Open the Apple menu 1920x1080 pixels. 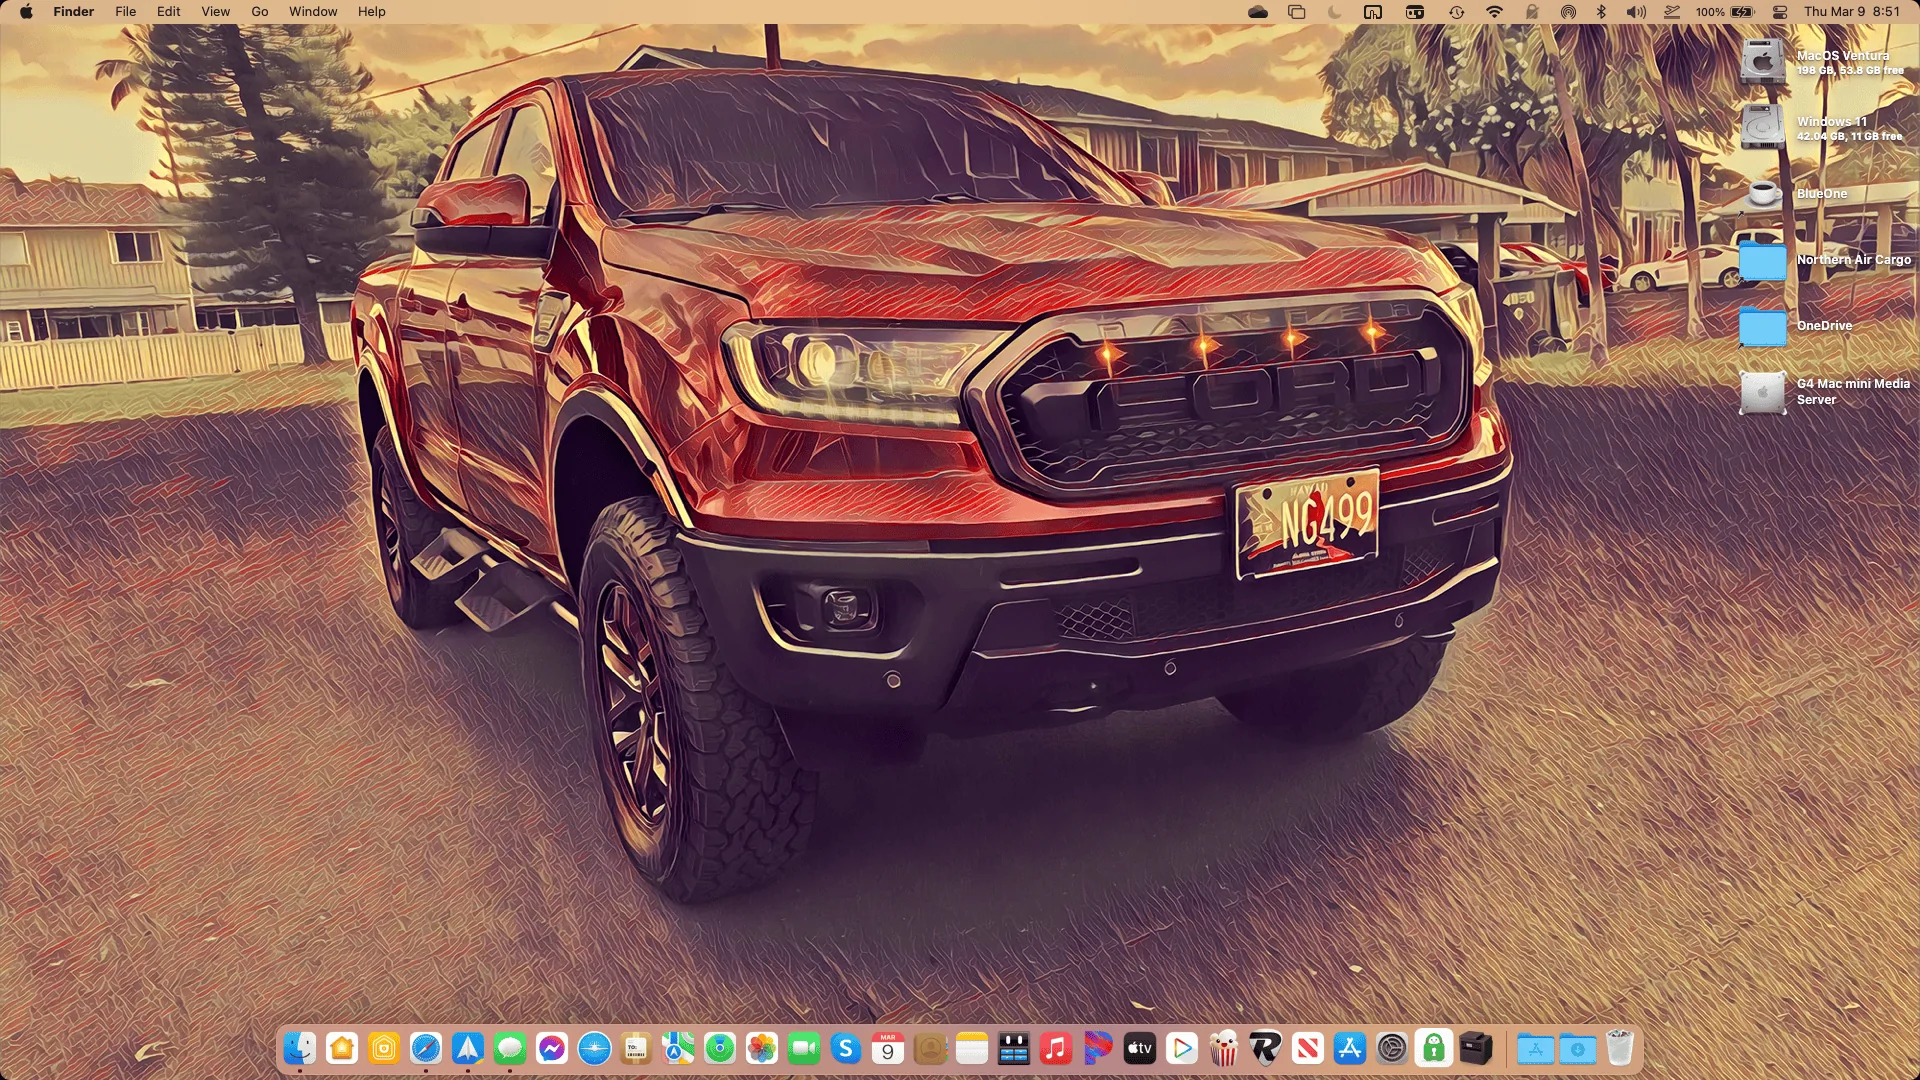coord(26,12)
